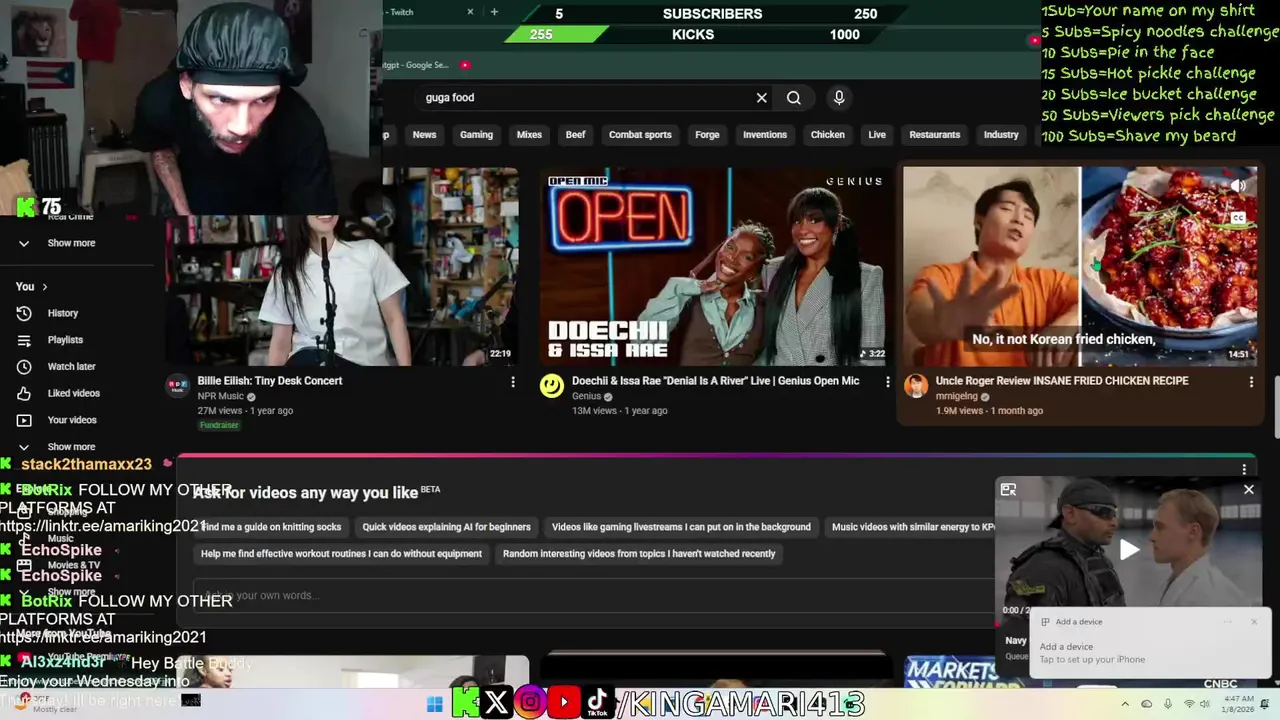Click the magnifier search button
This screenshot has height=720, width=1280.
pos(794,98)
